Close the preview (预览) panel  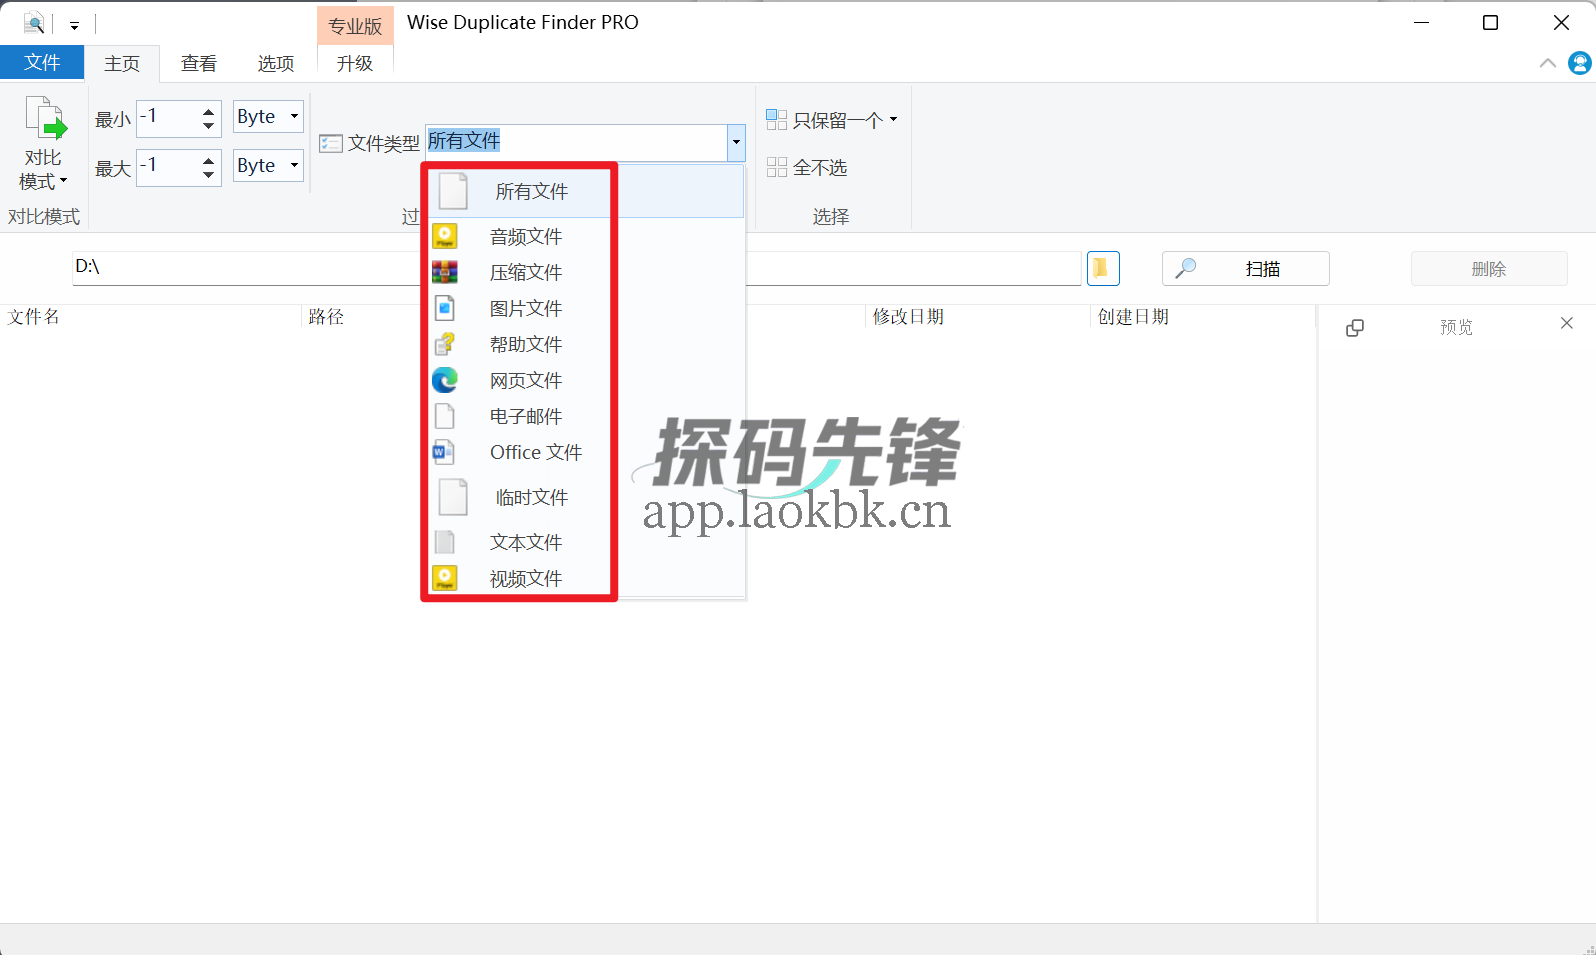tap(1567, 323)
